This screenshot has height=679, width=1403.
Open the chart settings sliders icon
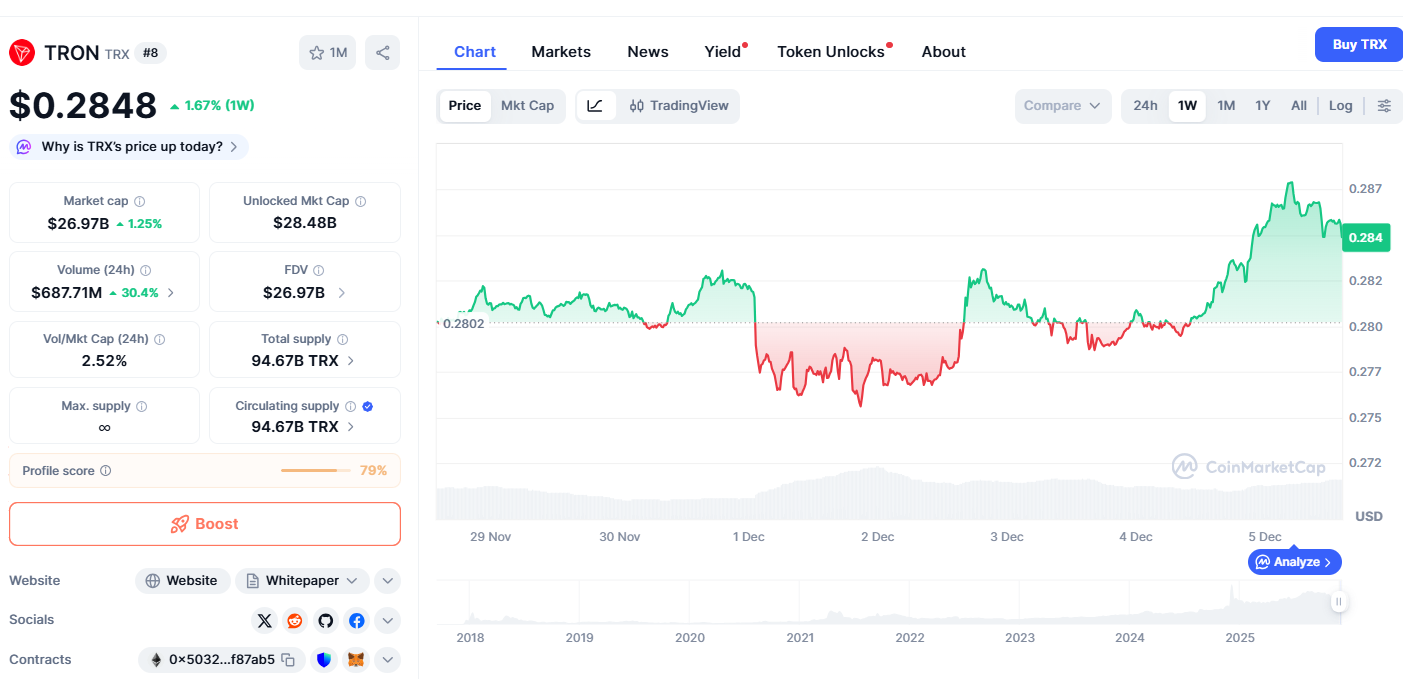[1384, 106]
